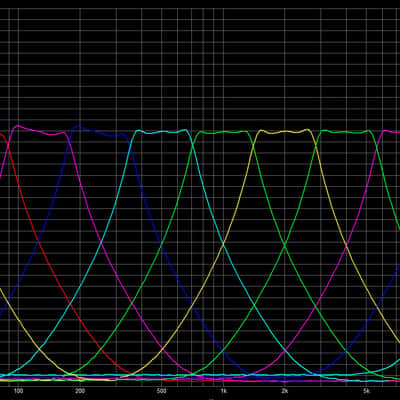
Task: Select the green curve's flat top near 1k
Action: pyautogui.click(x=223, y=132)
